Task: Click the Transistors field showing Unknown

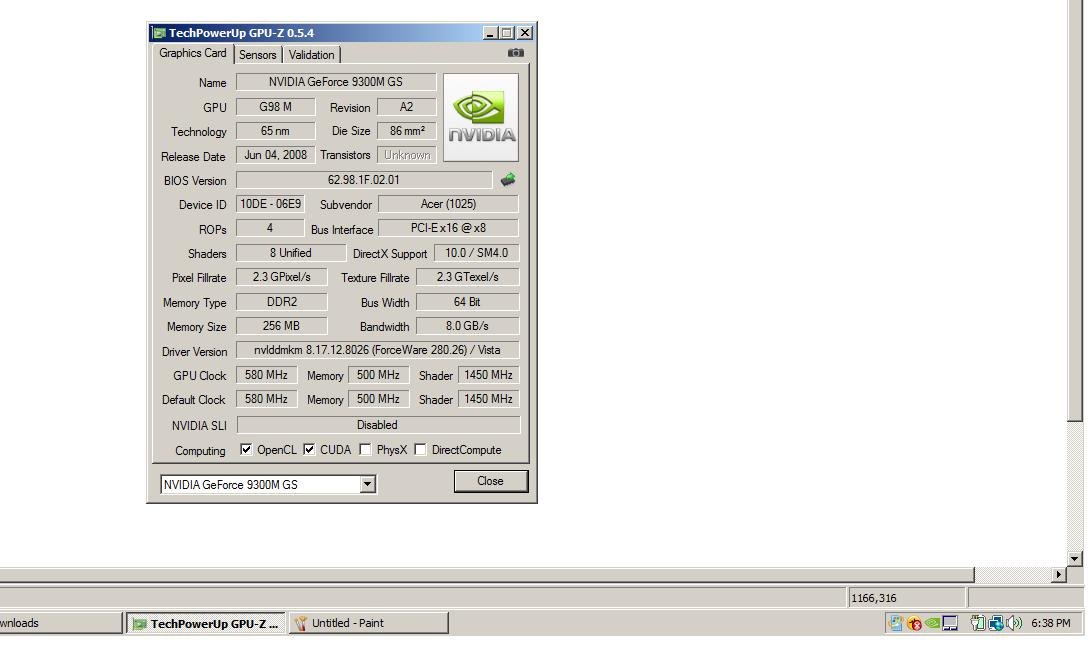Action: click(x=406, y=155)
